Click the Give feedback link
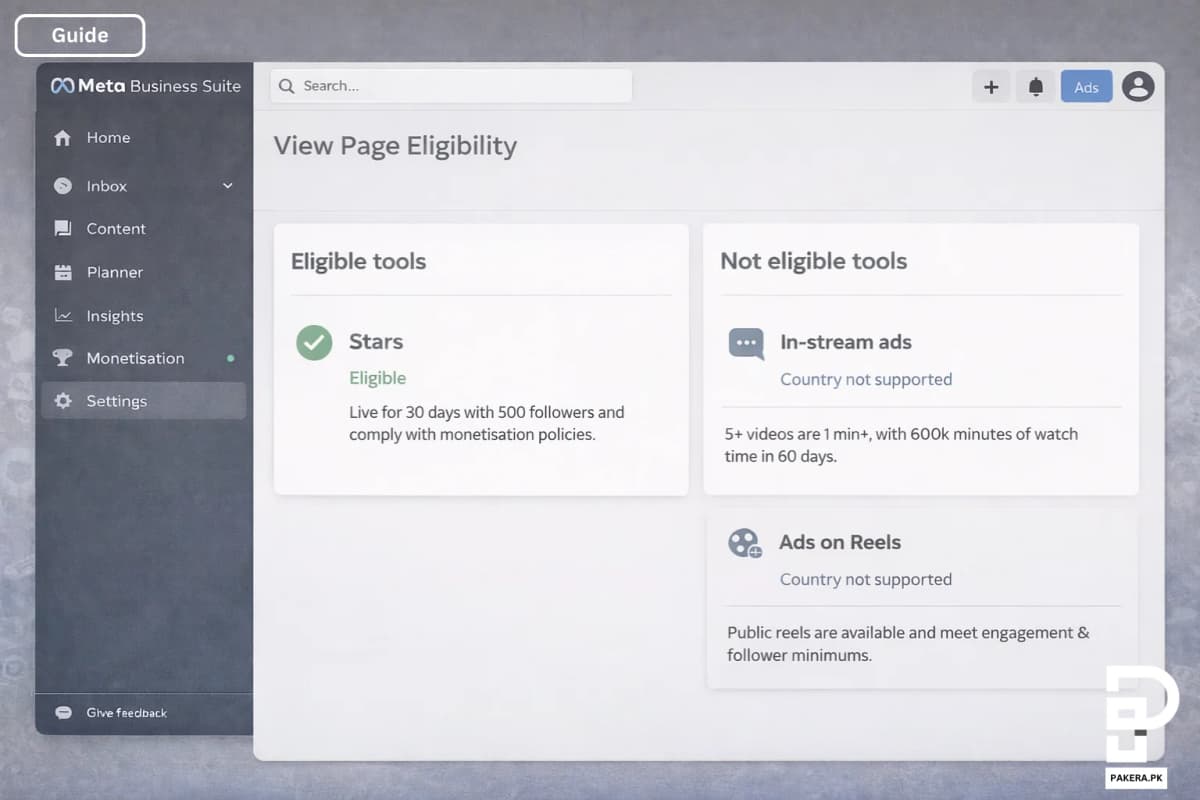1200x800 pixels. click(x=127, y=713)
